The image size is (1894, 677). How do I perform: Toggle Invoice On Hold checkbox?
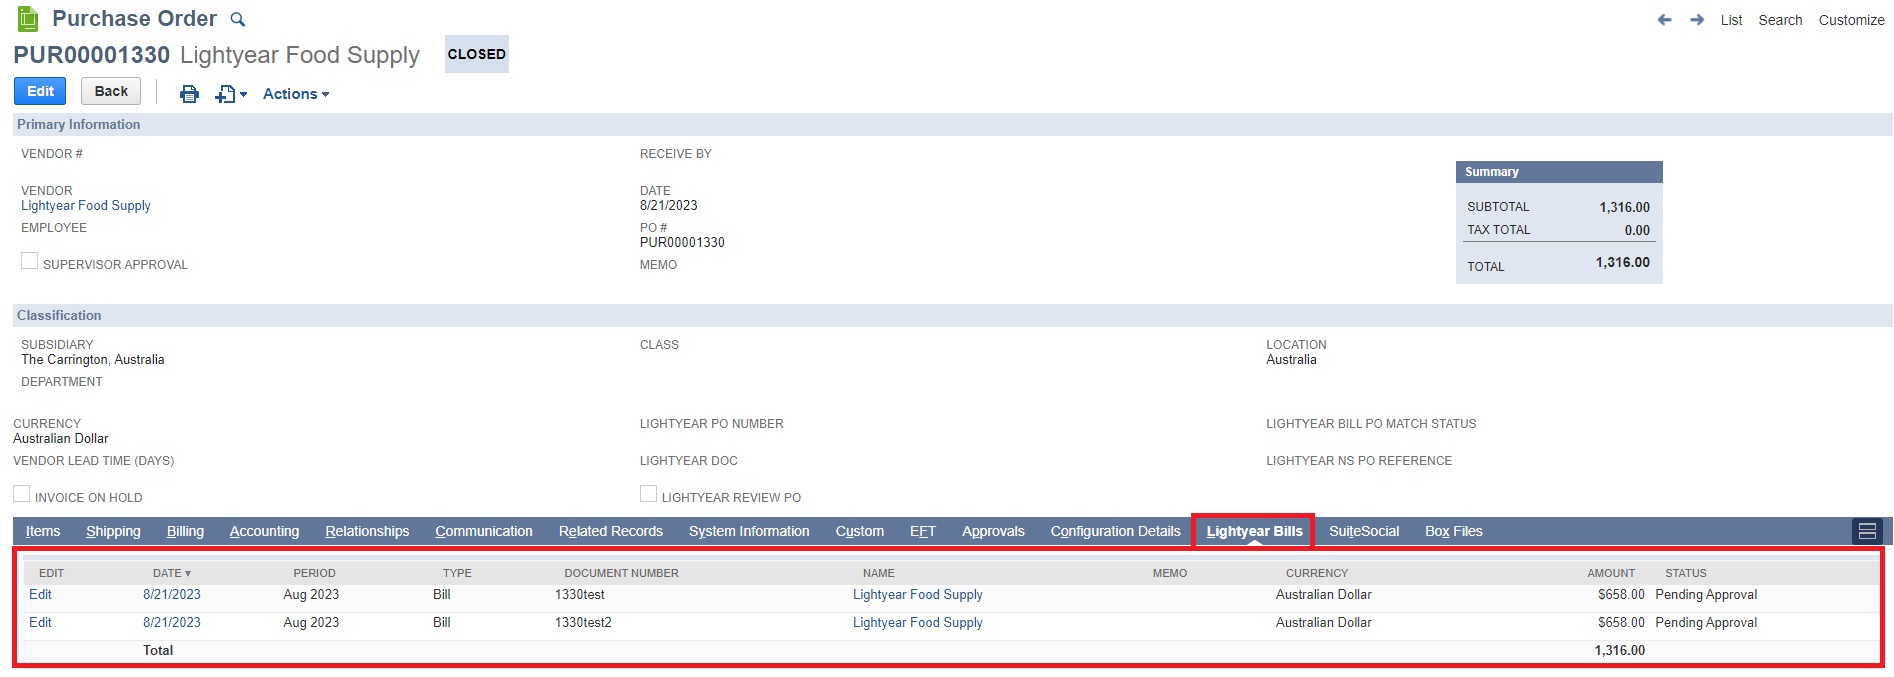coord(22,494)
